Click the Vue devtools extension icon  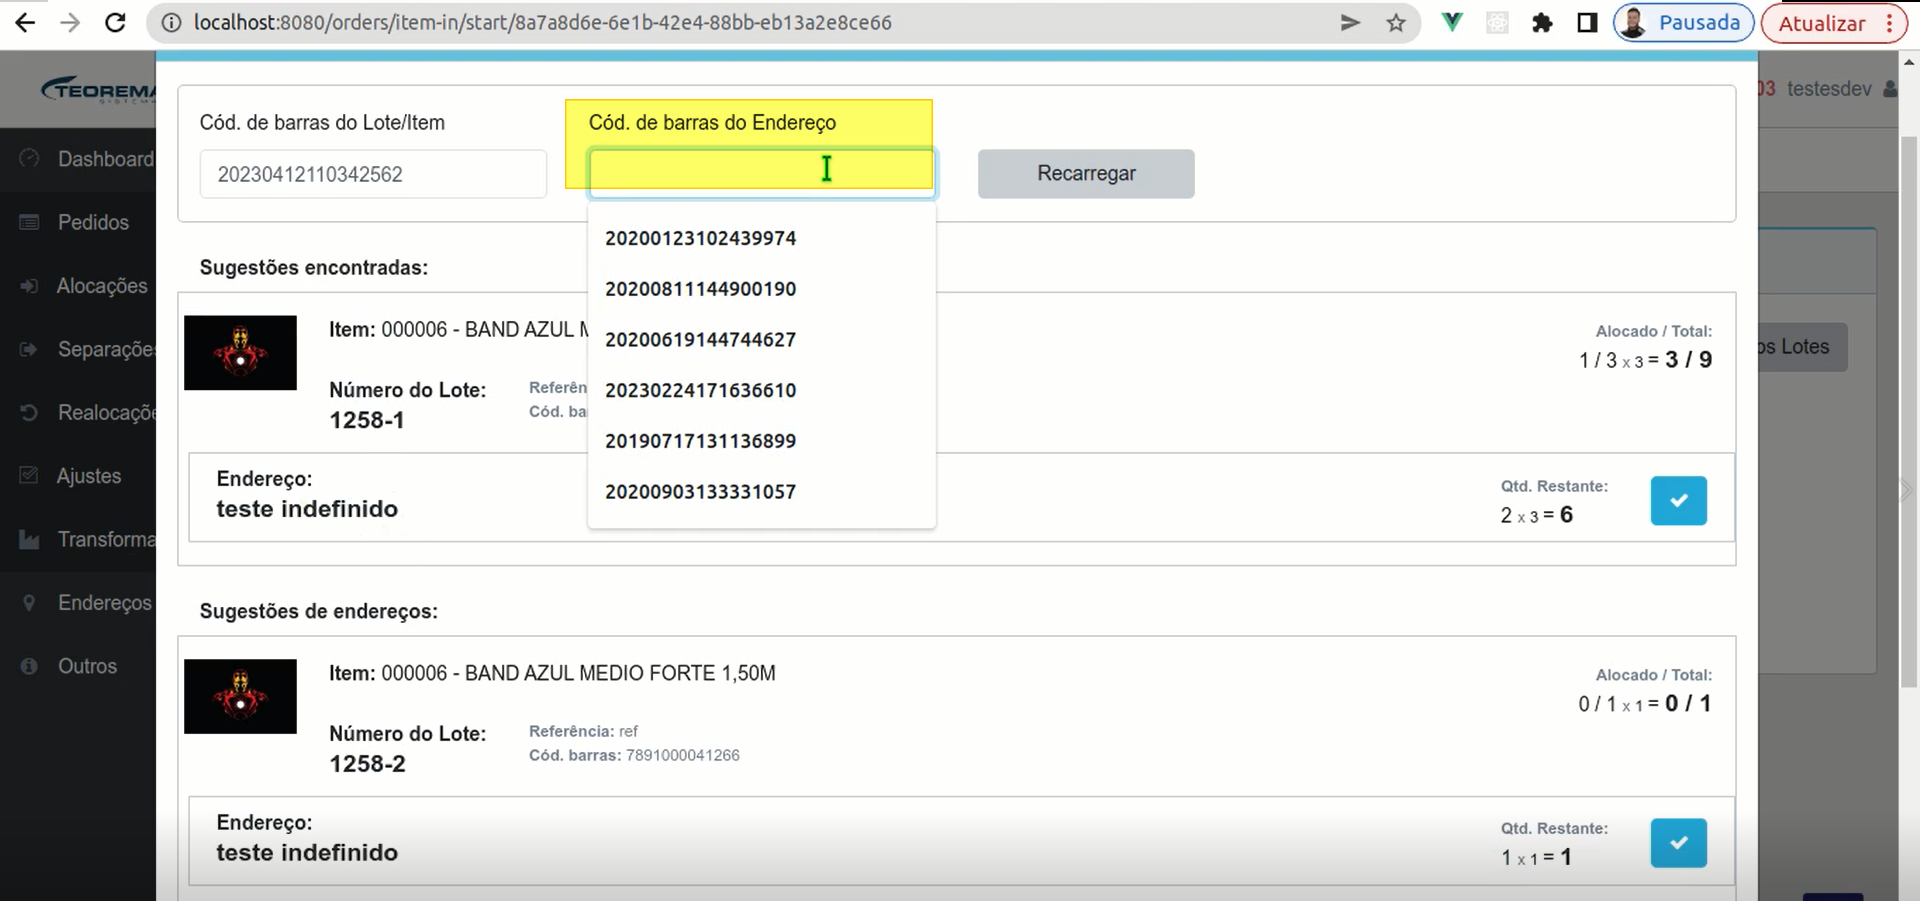pos(1452,22)
